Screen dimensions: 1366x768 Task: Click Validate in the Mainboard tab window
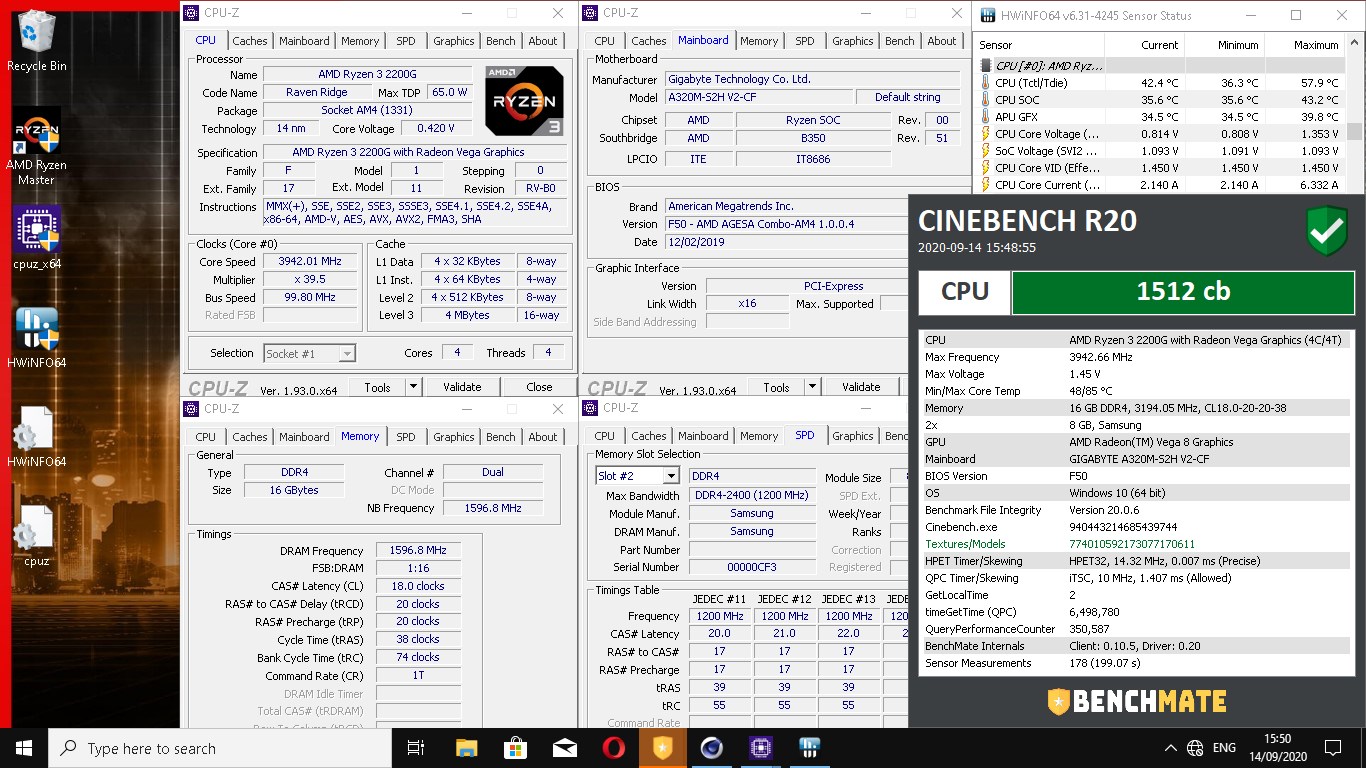[861, 387]
